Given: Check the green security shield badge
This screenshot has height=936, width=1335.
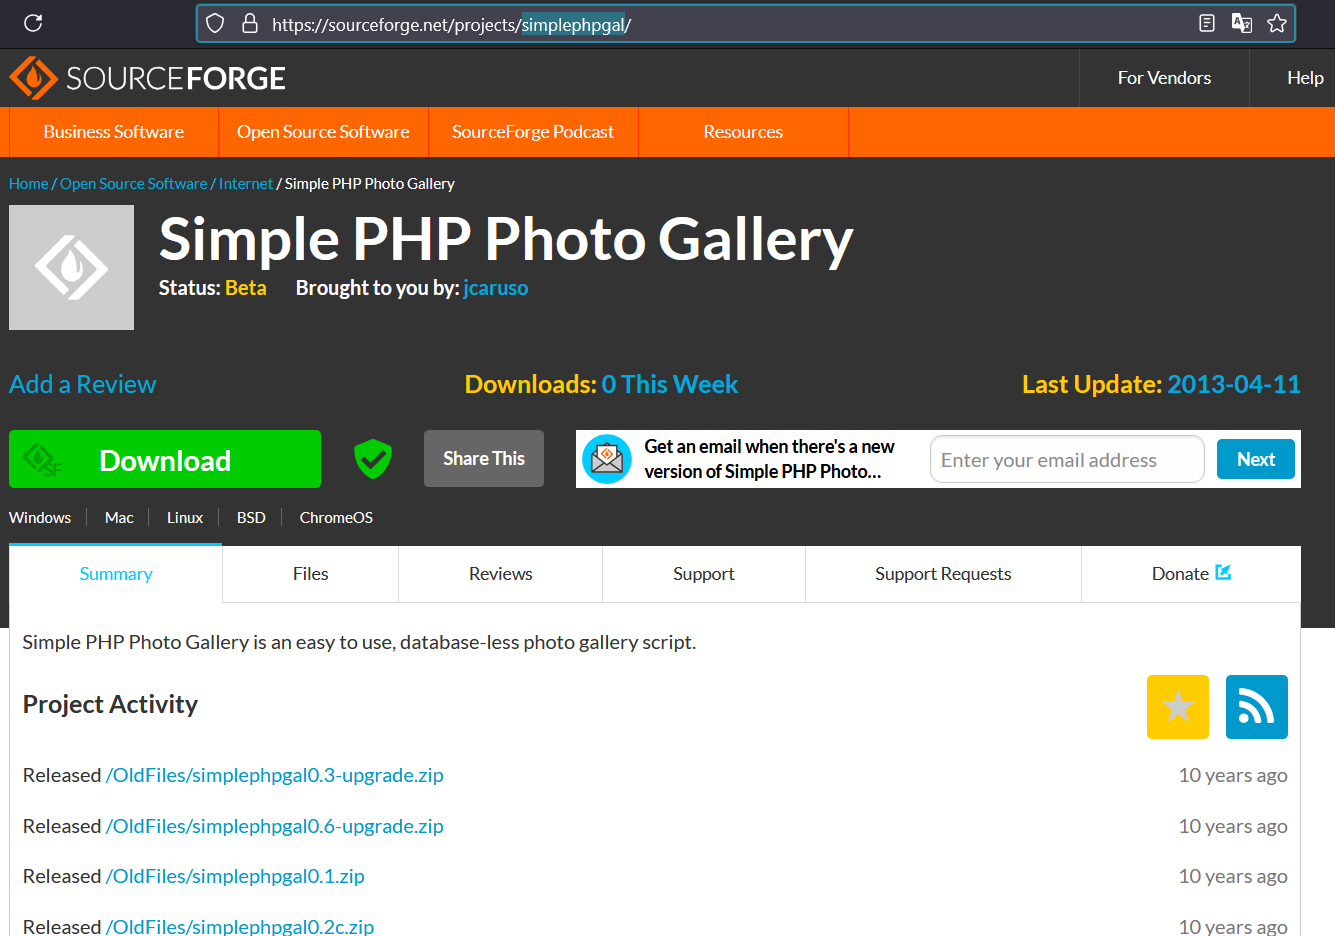Looking at the screenshot, I should tap(372, 459).
